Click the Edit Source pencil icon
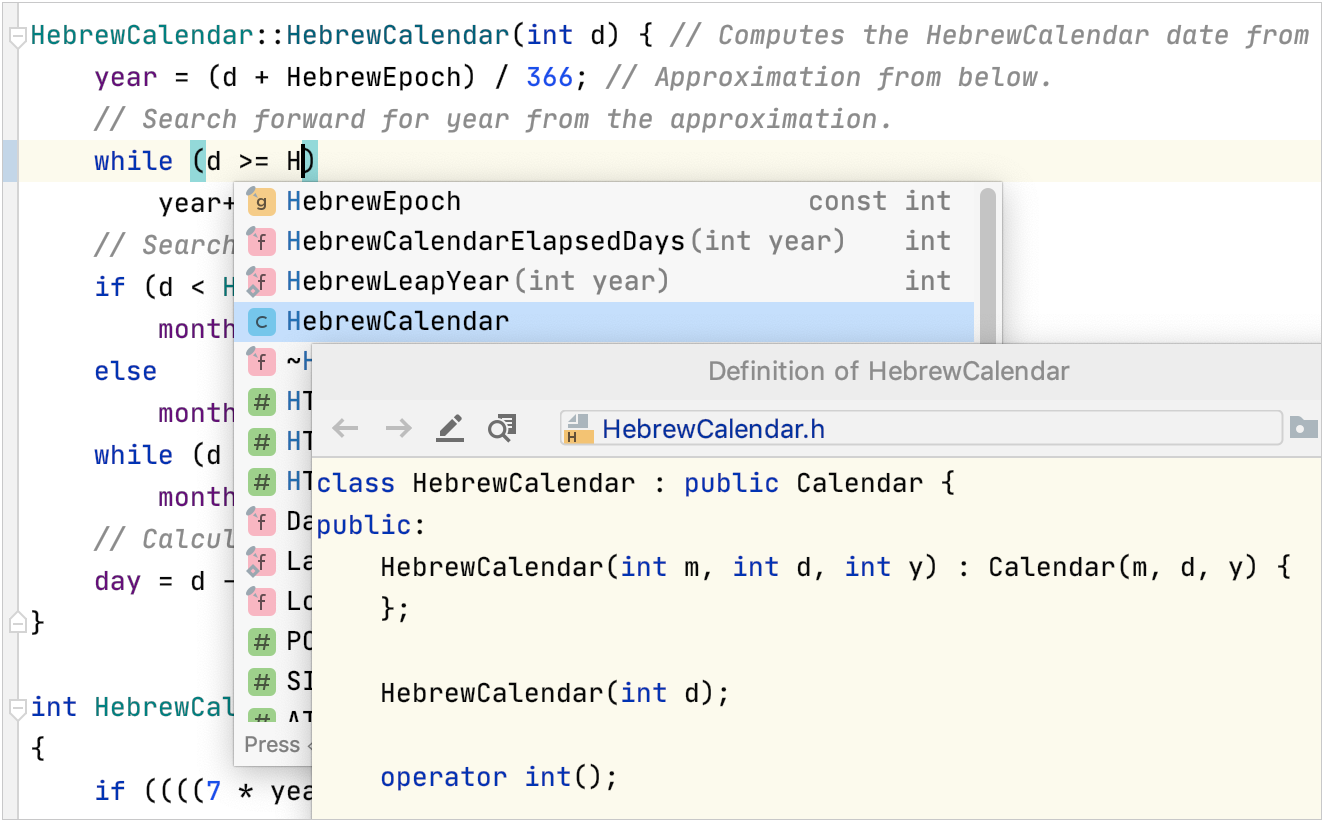Viewport: 1323px width, 821px height. pyautogui.click(x=450, y=429)
